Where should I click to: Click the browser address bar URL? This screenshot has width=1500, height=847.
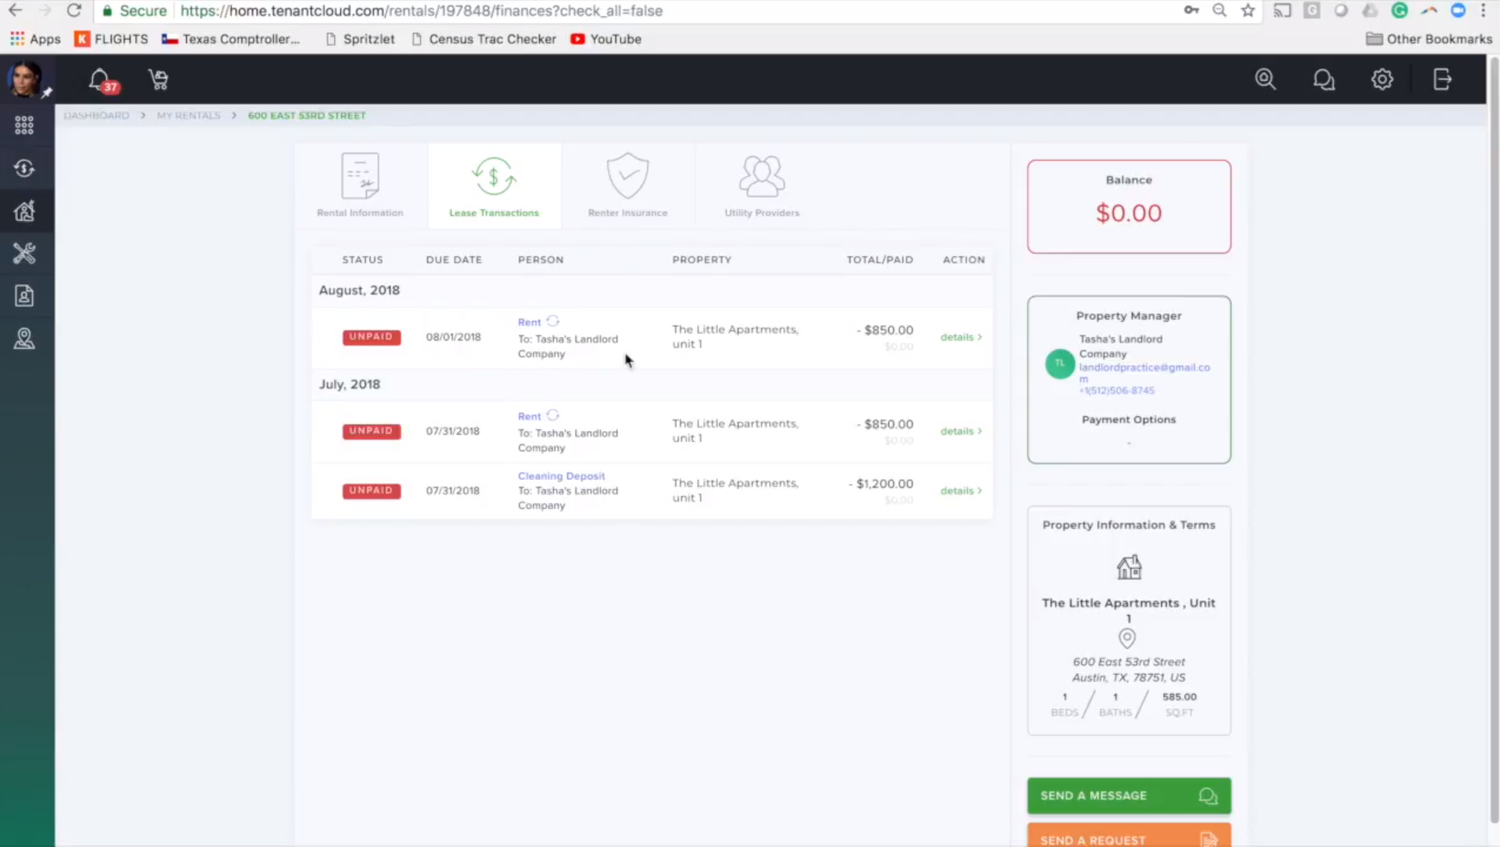click(420, 11)
